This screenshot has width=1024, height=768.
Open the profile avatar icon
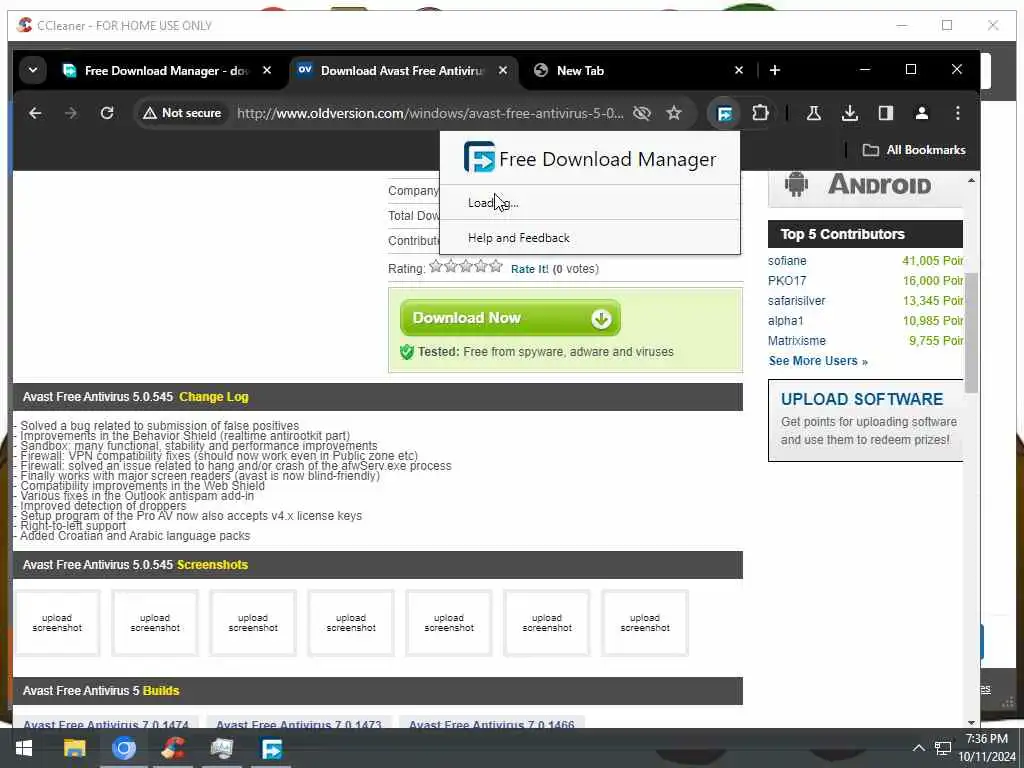[921, 114]
